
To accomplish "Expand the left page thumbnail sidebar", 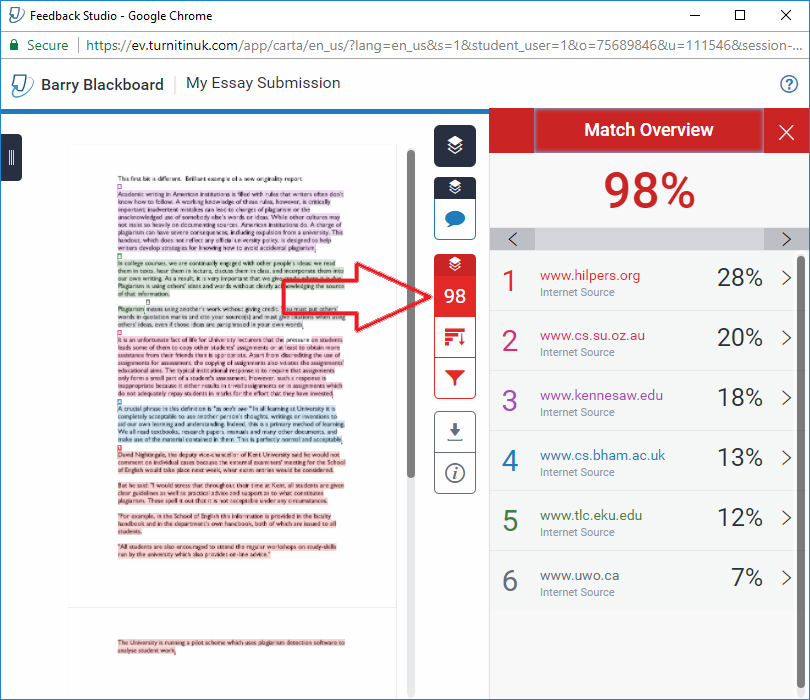I will (12, 157).
